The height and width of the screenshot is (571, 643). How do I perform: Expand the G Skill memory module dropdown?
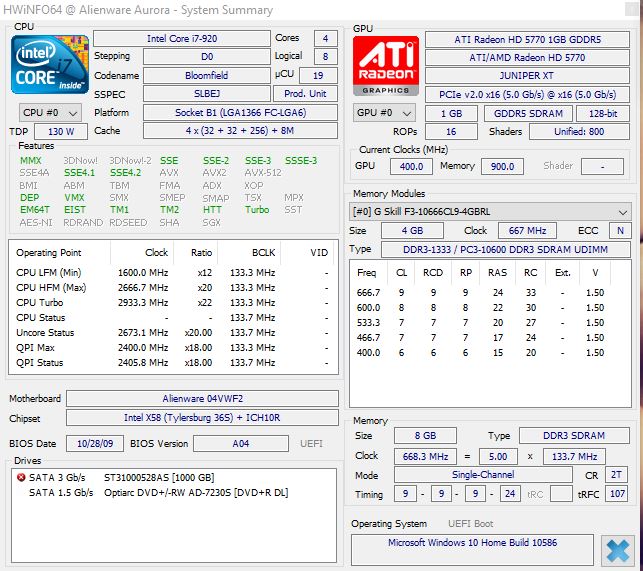pos(490,212)
